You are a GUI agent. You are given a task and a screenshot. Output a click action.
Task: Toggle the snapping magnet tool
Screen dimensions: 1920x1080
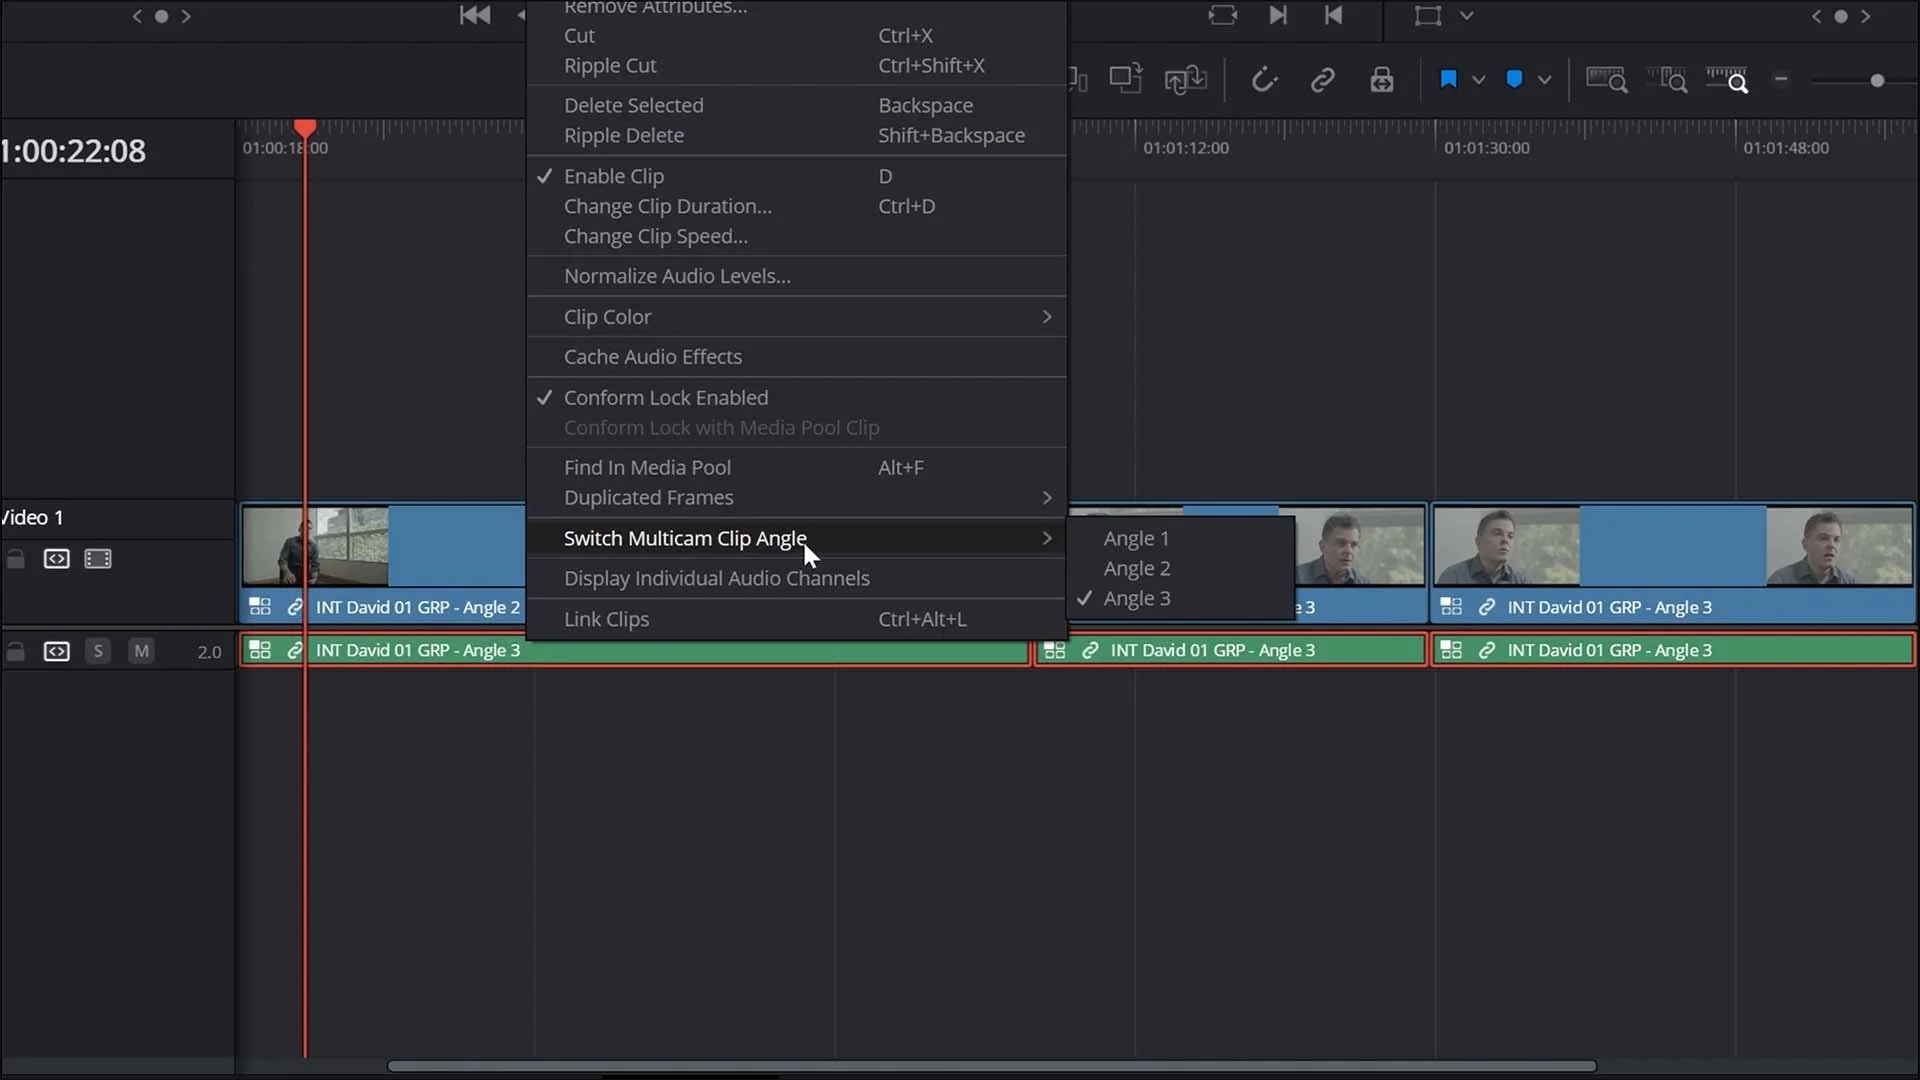pos(1264,79)
